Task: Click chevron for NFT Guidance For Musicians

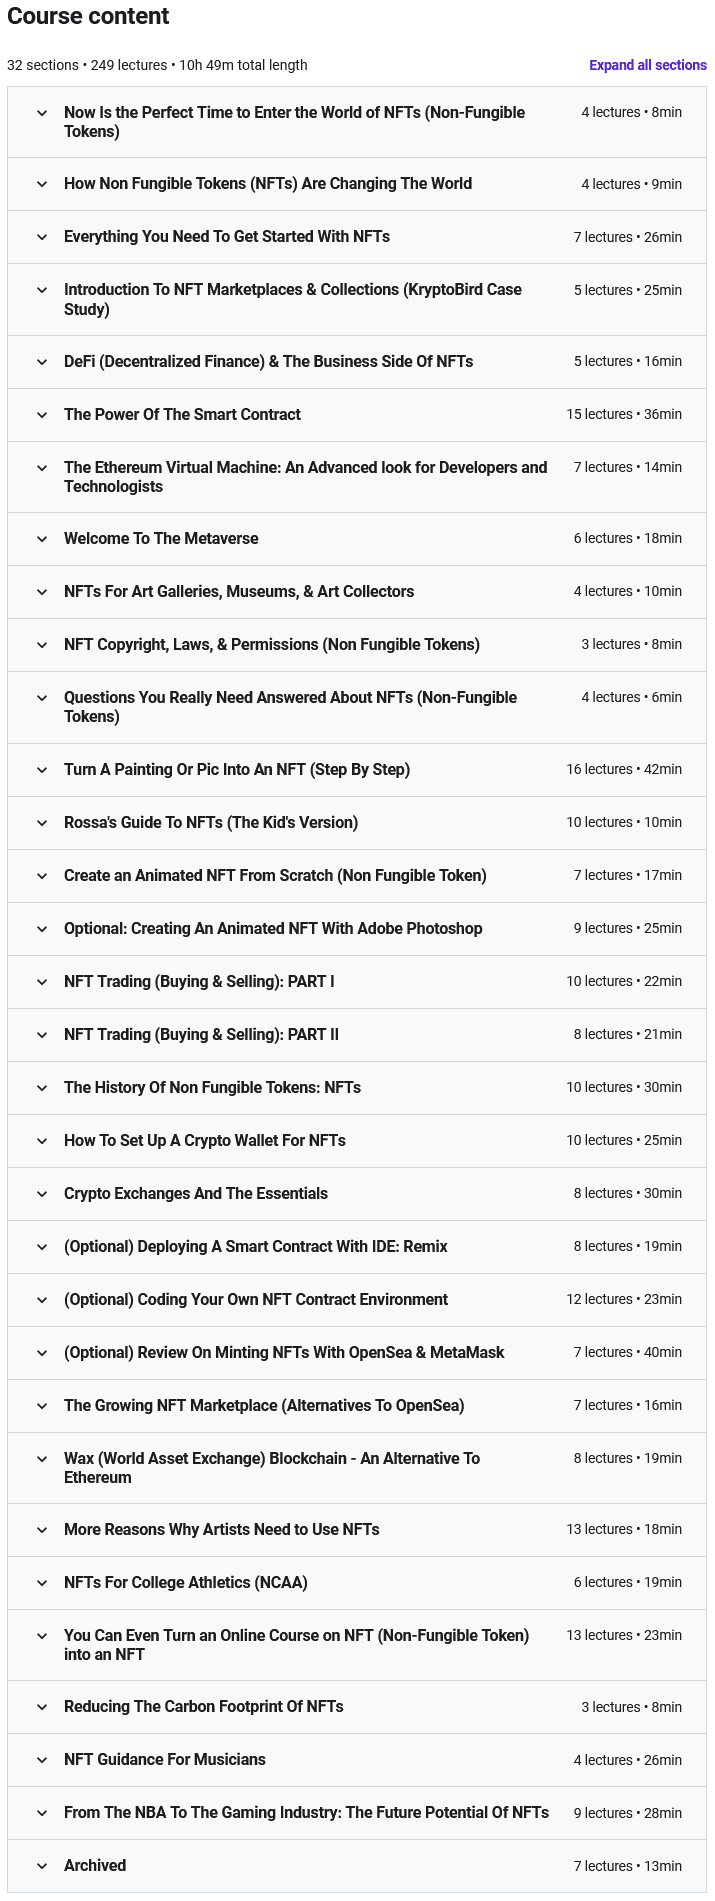Action: (x=42, y=1760)
